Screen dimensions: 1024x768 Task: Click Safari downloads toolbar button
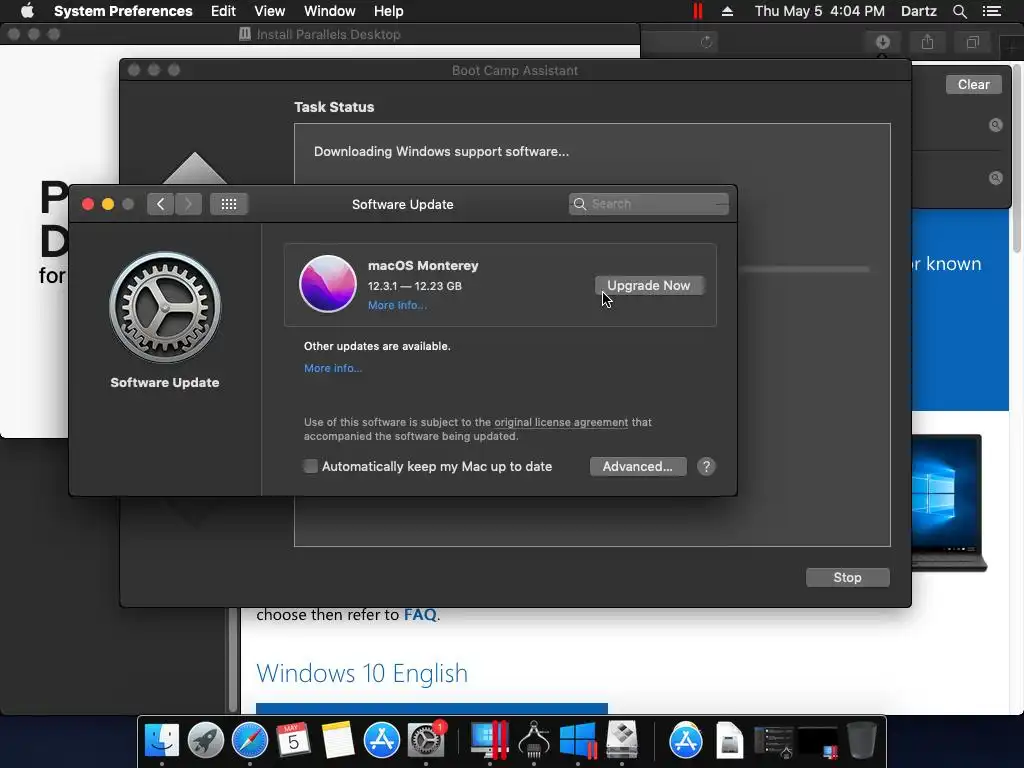click(883, 42)
